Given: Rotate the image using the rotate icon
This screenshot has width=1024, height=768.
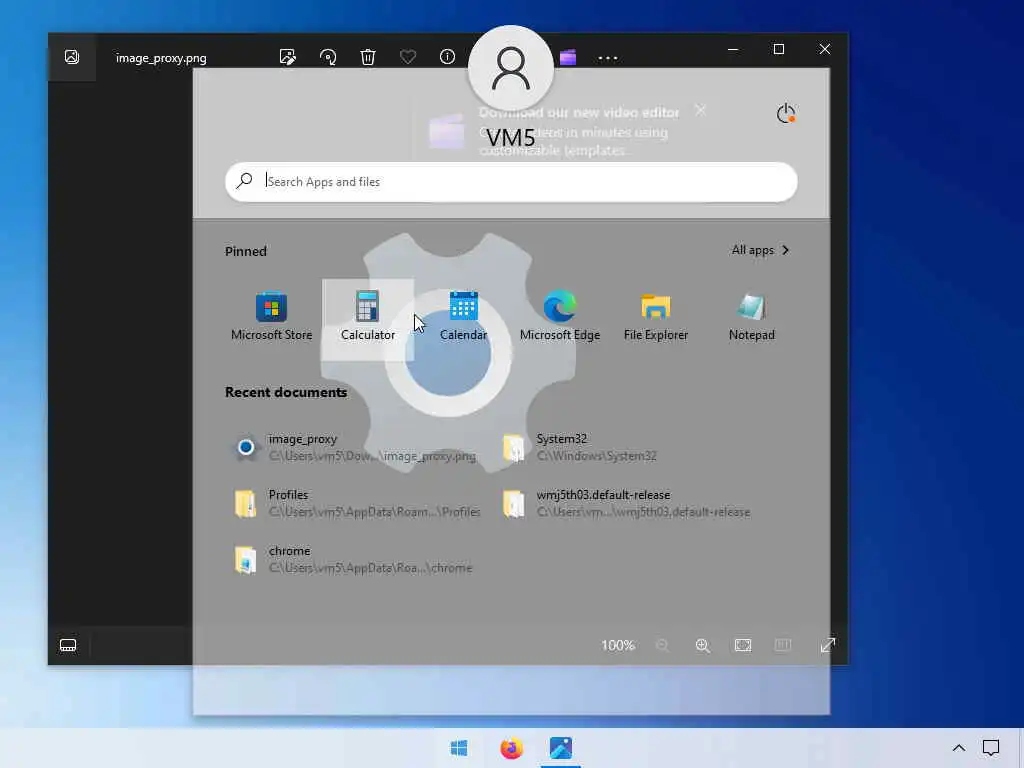Looking at the screenshot, I should click(328, 57).
